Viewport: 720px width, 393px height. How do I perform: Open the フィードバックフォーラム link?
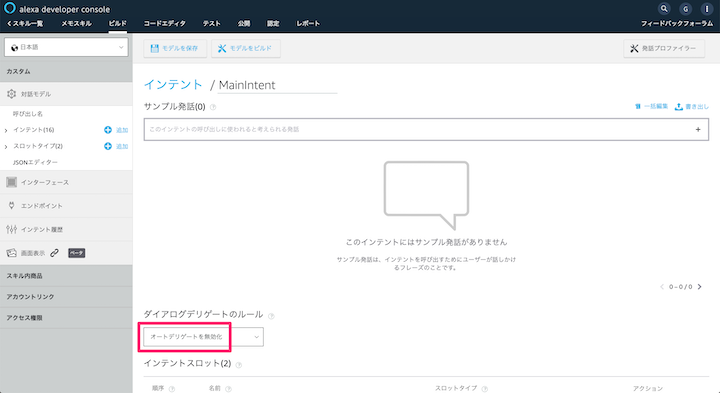click(x=677, y=23)
